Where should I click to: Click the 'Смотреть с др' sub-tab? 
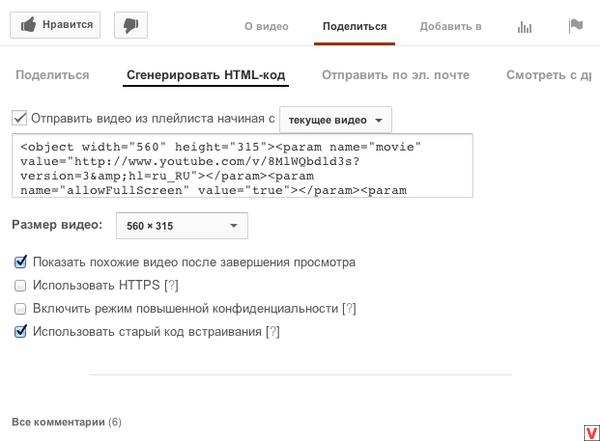(x=549, y=75)
